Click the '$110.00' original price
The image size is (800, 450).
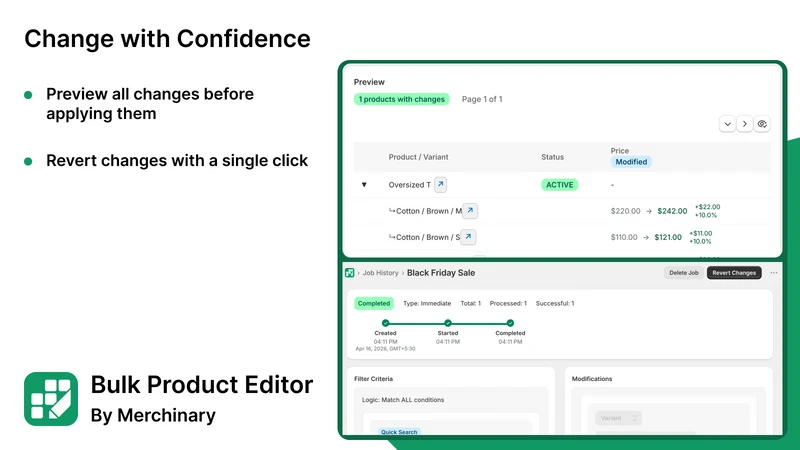click(624, 237)
